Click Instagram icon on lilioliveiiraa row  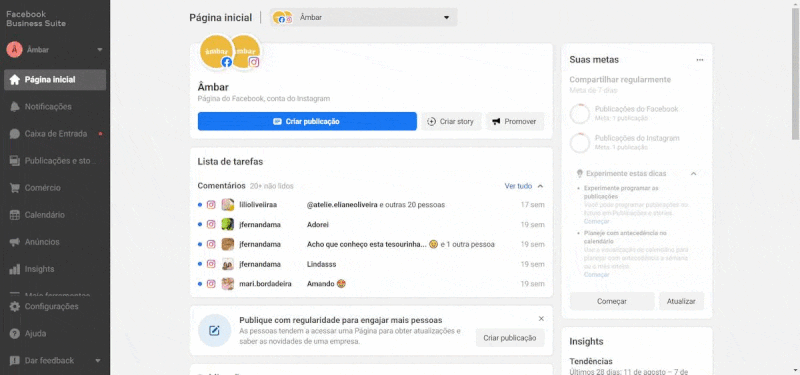(211, 205)
